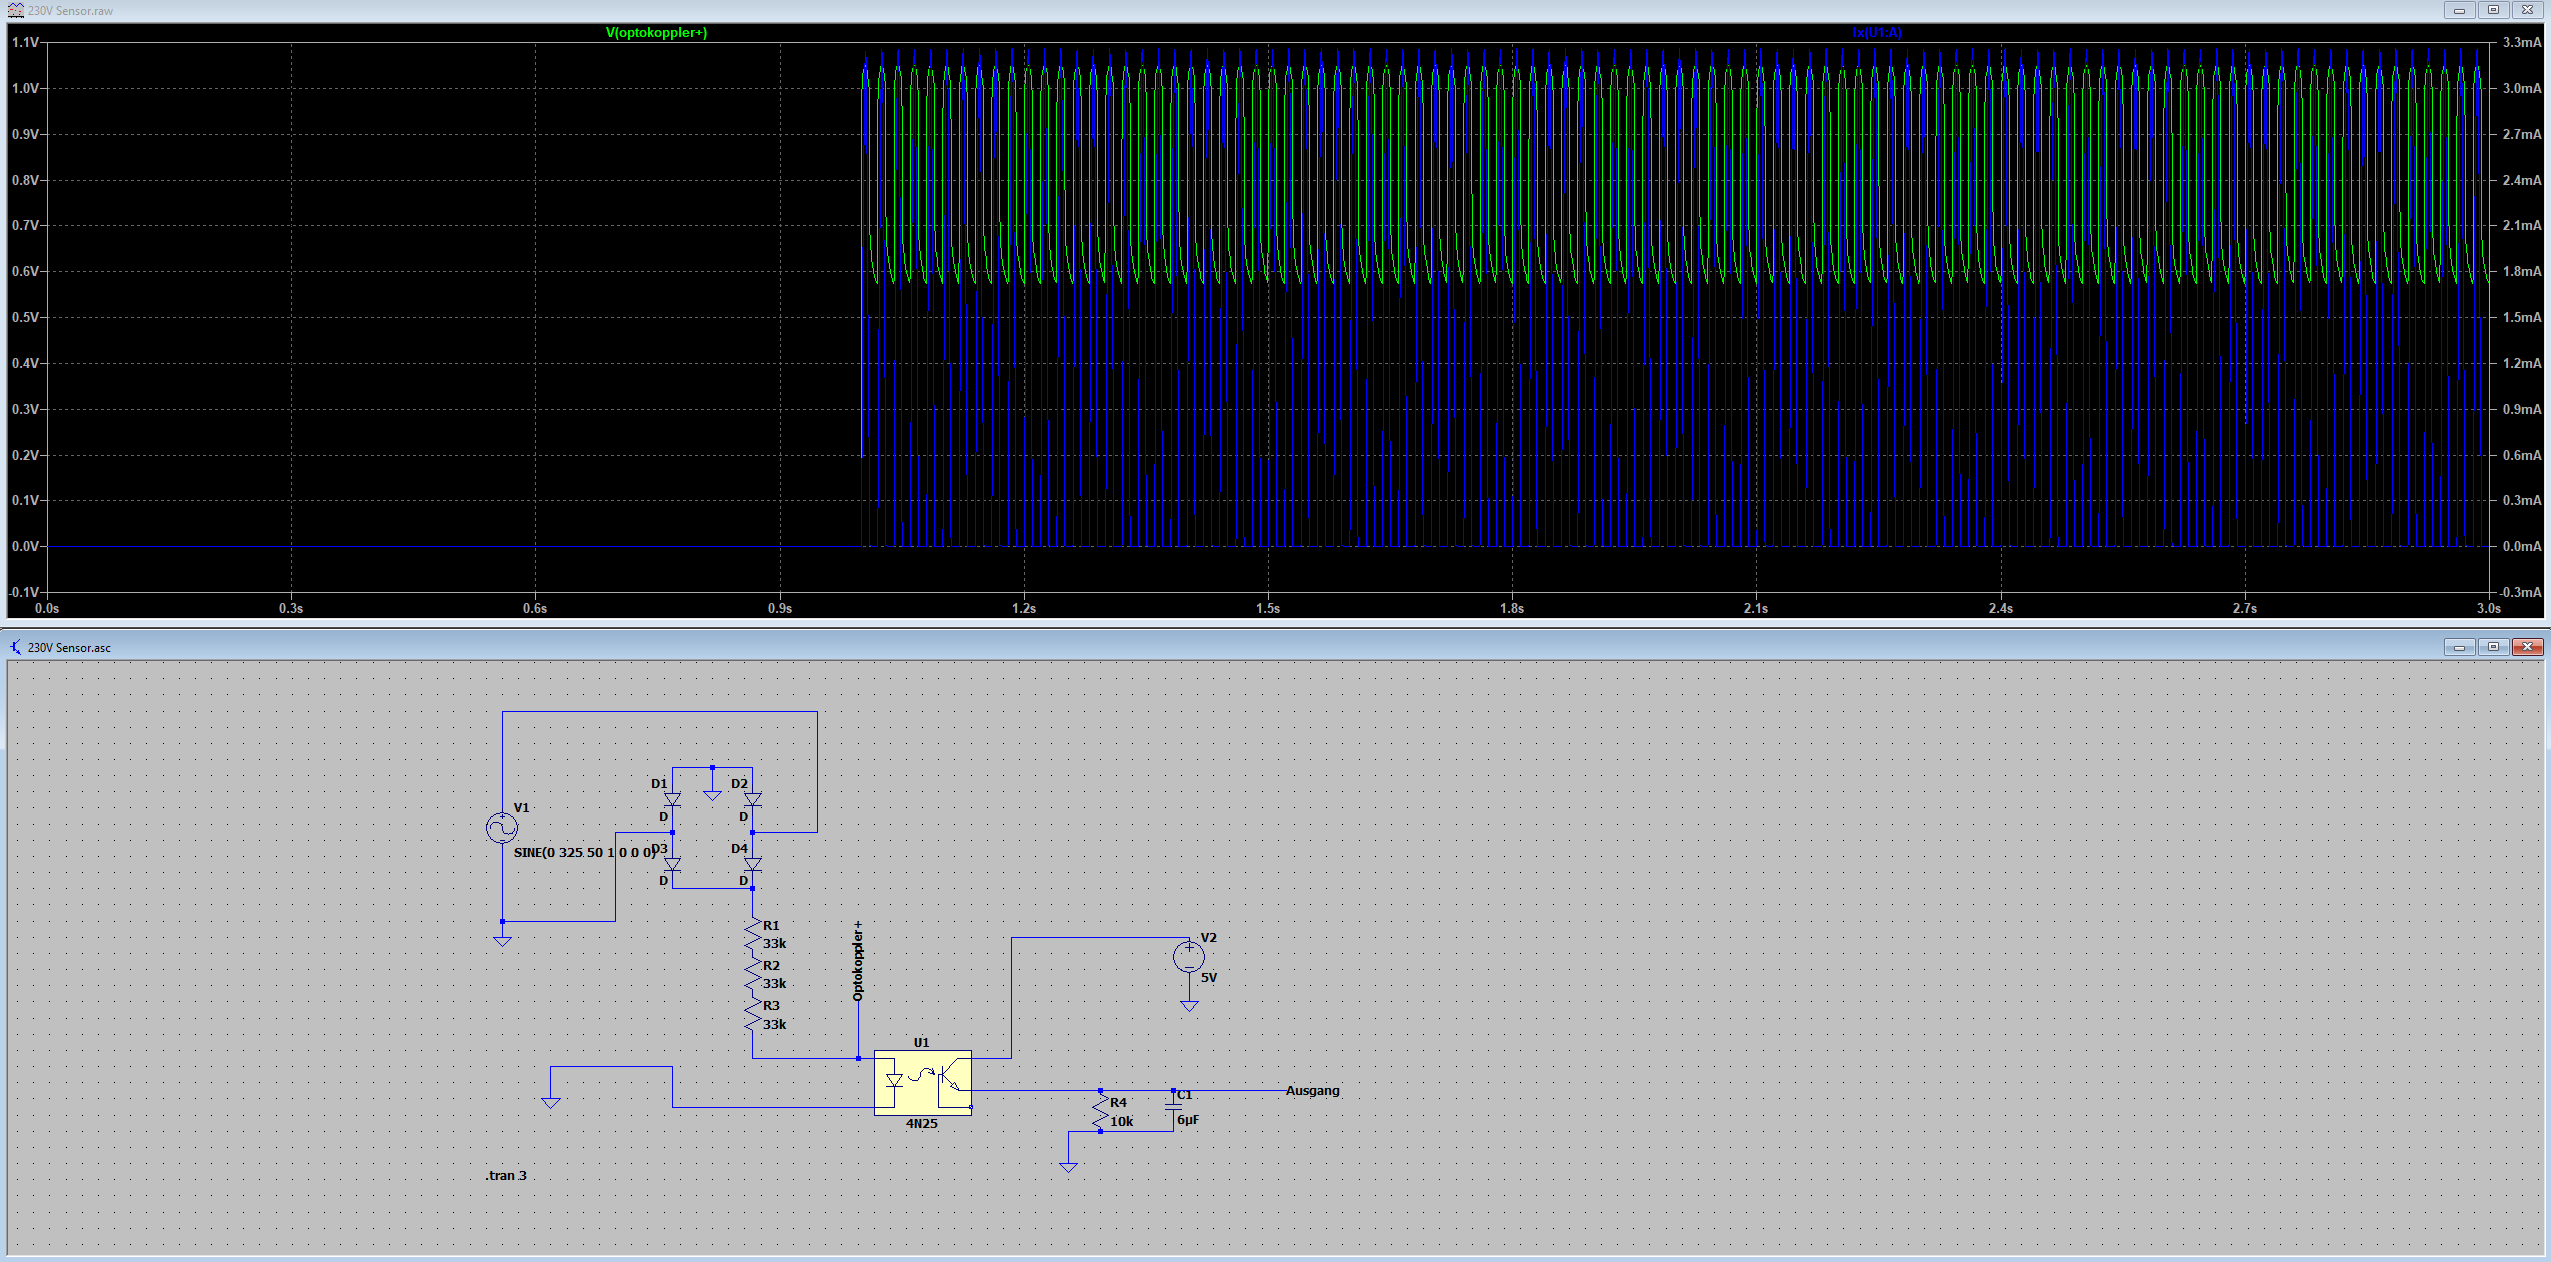The image size is (2551, 1262).
Task: Click the 6µF value of C1
Action: [1188, 1120]
